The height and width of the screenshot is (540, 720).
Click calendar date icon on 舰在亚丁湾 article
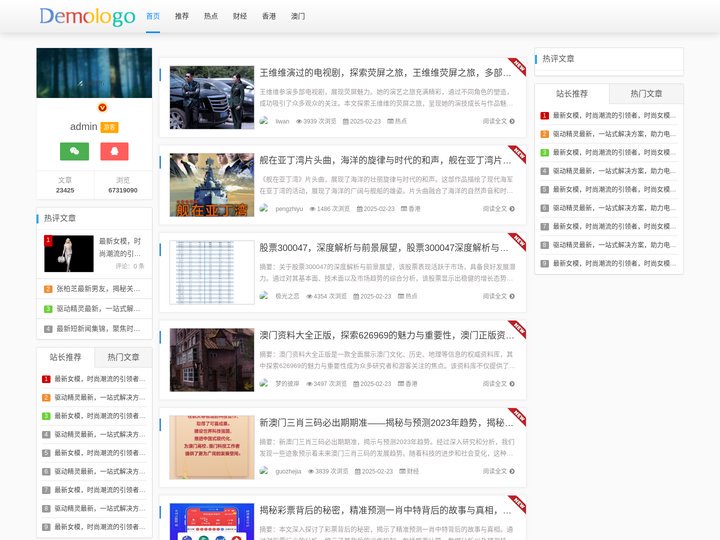[360, 209]
